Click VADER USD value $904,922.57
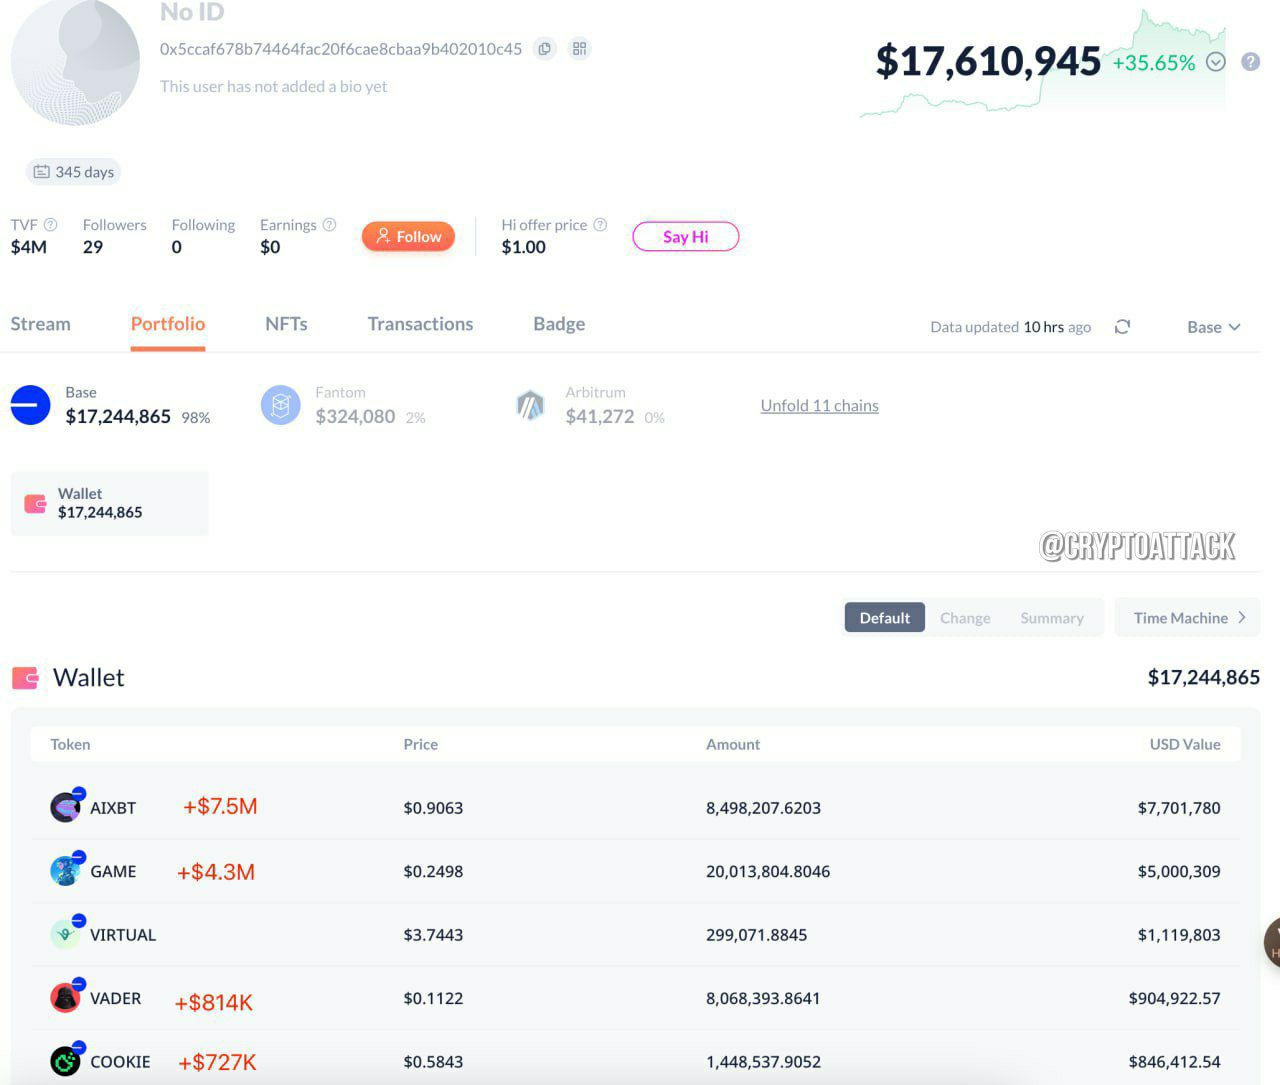Screen dimensions: 1280x1085 point(1175,998)
